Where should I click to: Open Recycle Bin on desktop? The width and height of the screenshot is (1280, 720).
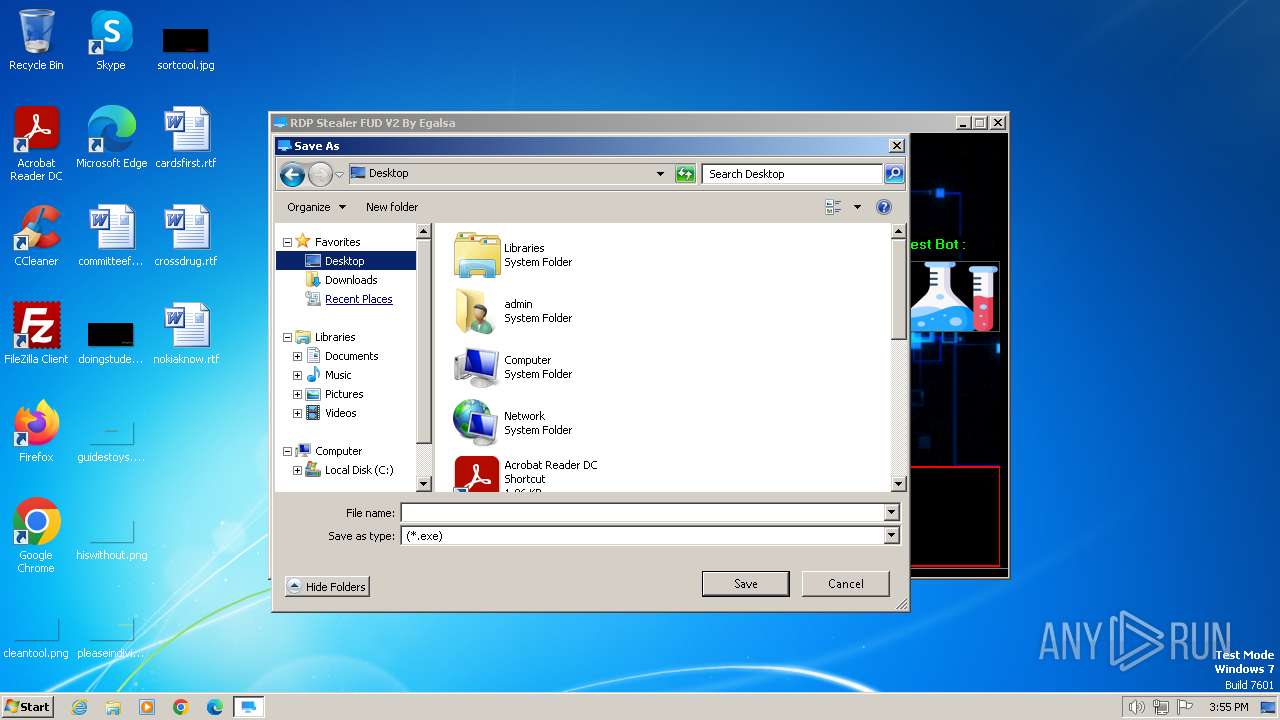pos(36,40)
